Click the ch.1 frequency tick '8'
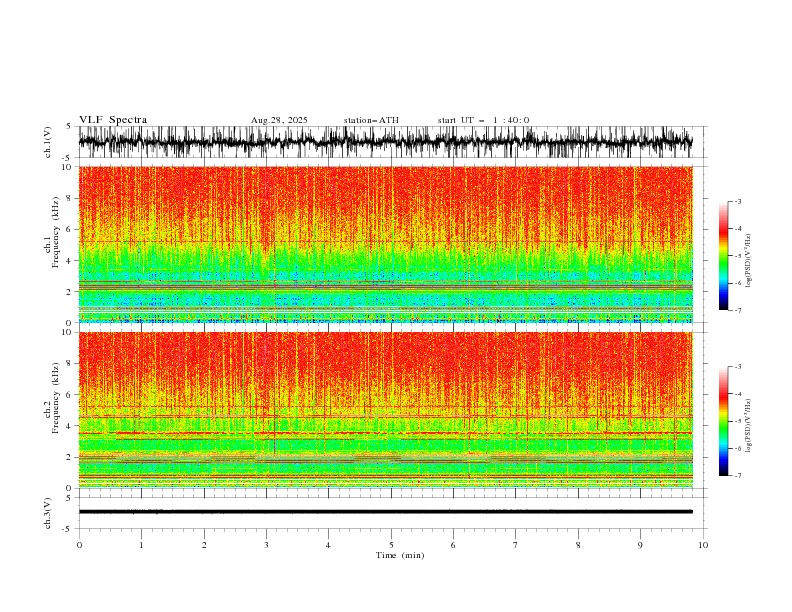This screenshot has width=792, height=612. 70,198
